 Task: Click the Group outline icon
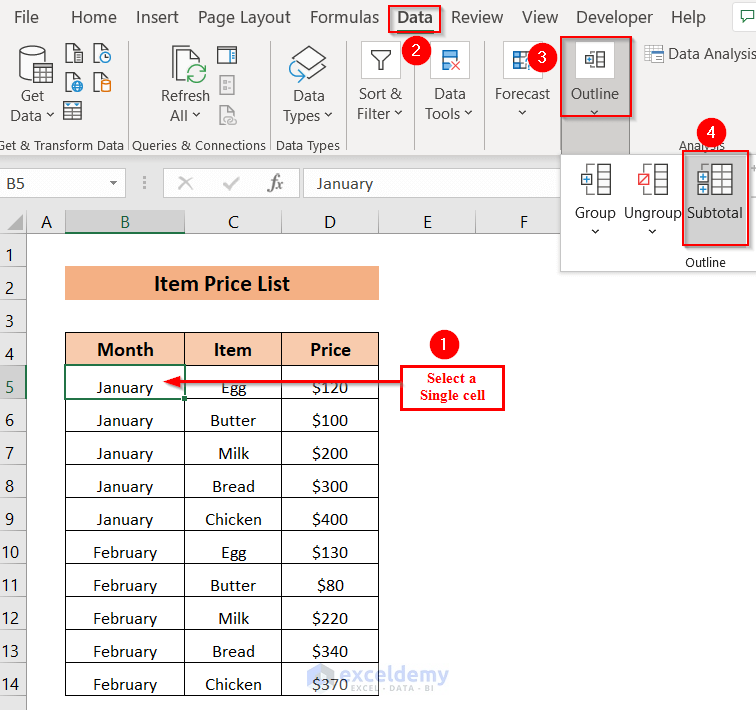[x=595, y=180]
